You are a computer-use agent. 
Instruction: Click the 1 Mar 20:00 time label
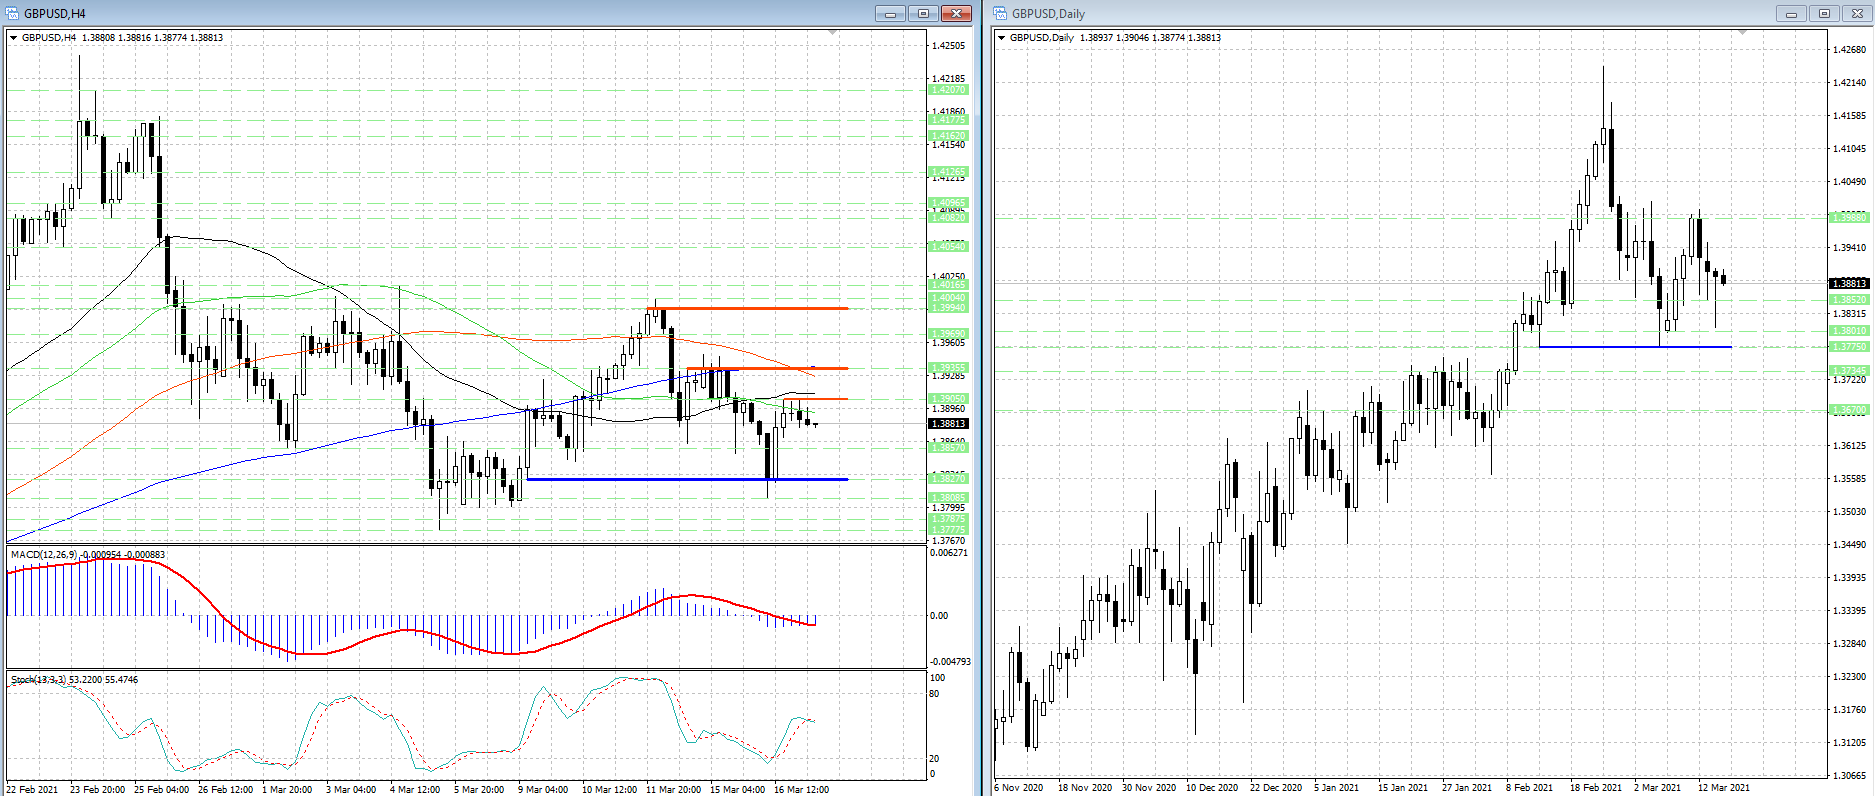287,790
